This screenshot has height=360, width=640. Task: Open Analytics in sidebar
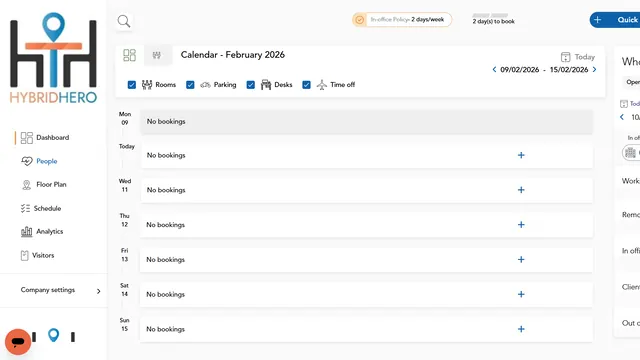(49, 231)
